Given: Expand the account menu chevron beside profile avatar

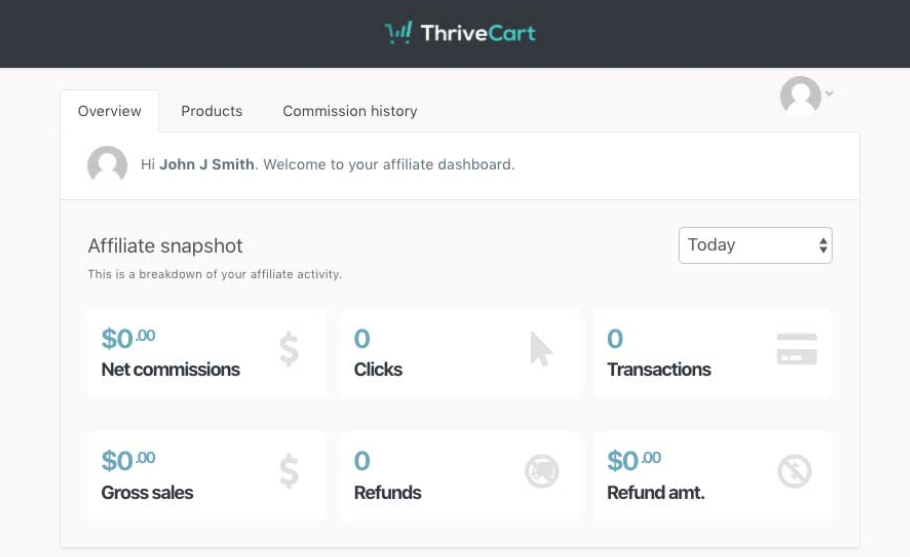Looking at the screenshot, I should click(x=829, y=94).
